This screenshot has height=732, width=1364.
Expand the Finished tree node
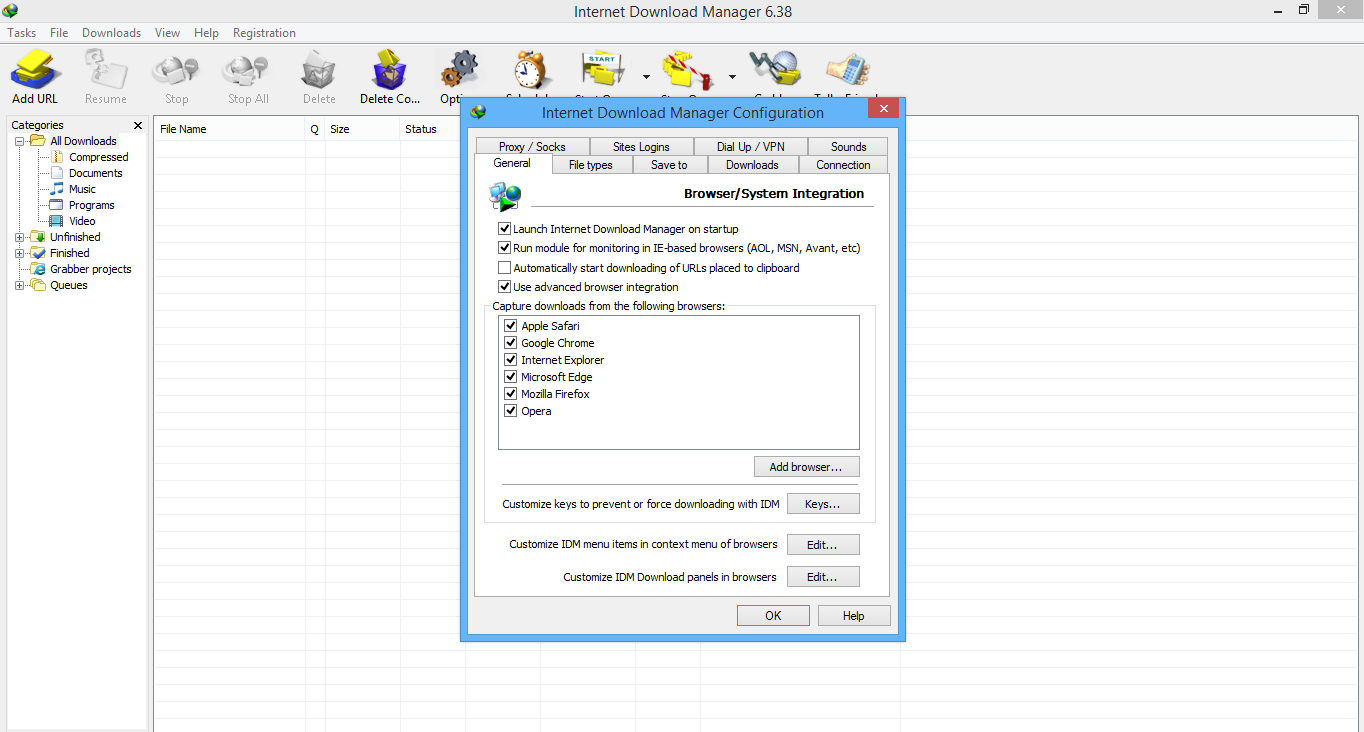point(20,253)
